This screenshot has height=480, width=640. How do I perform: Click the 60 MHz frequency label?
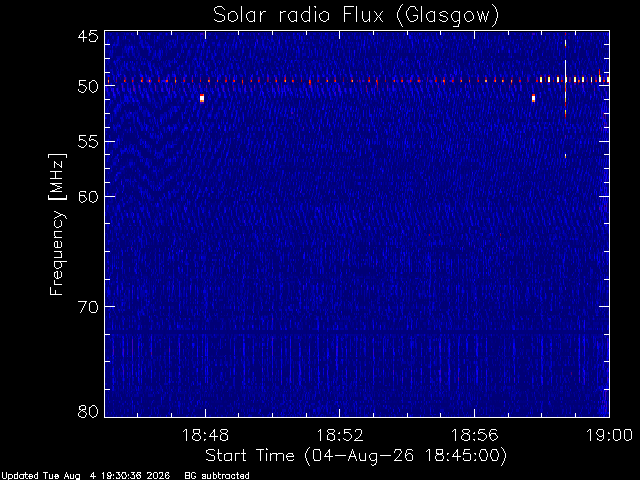88,197
